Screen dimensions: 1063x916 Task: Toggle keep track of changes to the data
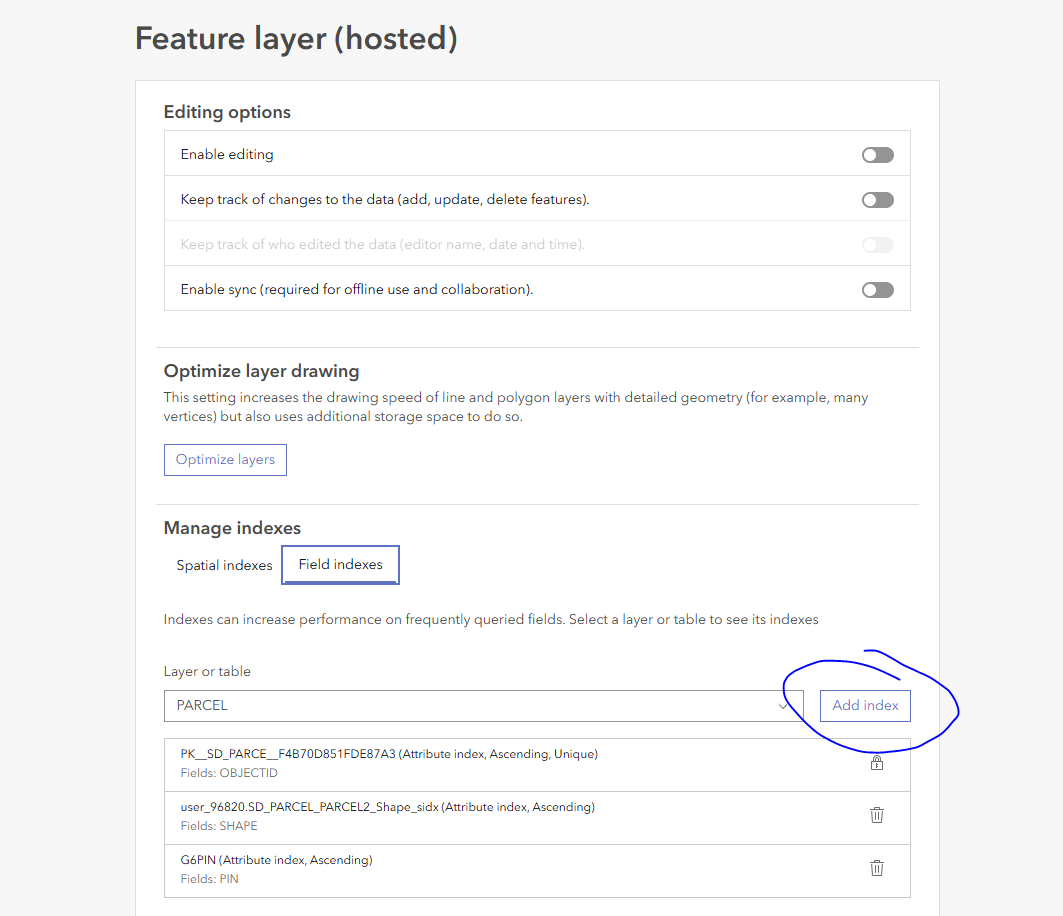tap(877, 199)
